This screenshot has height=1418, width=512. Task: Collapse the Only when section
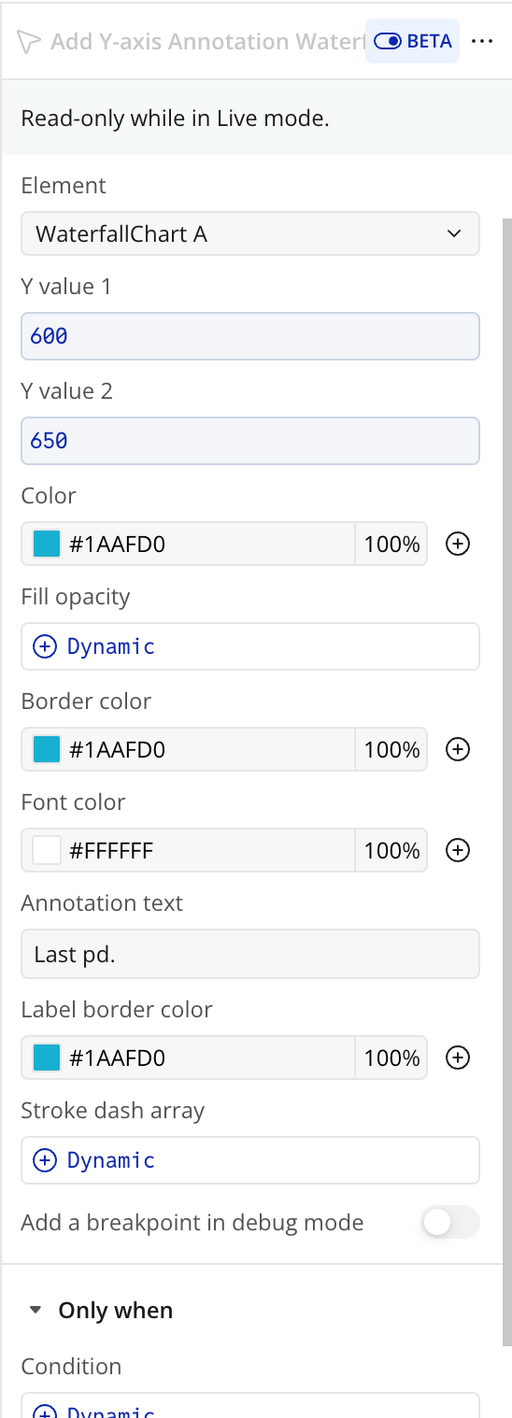pos(36,1310)
